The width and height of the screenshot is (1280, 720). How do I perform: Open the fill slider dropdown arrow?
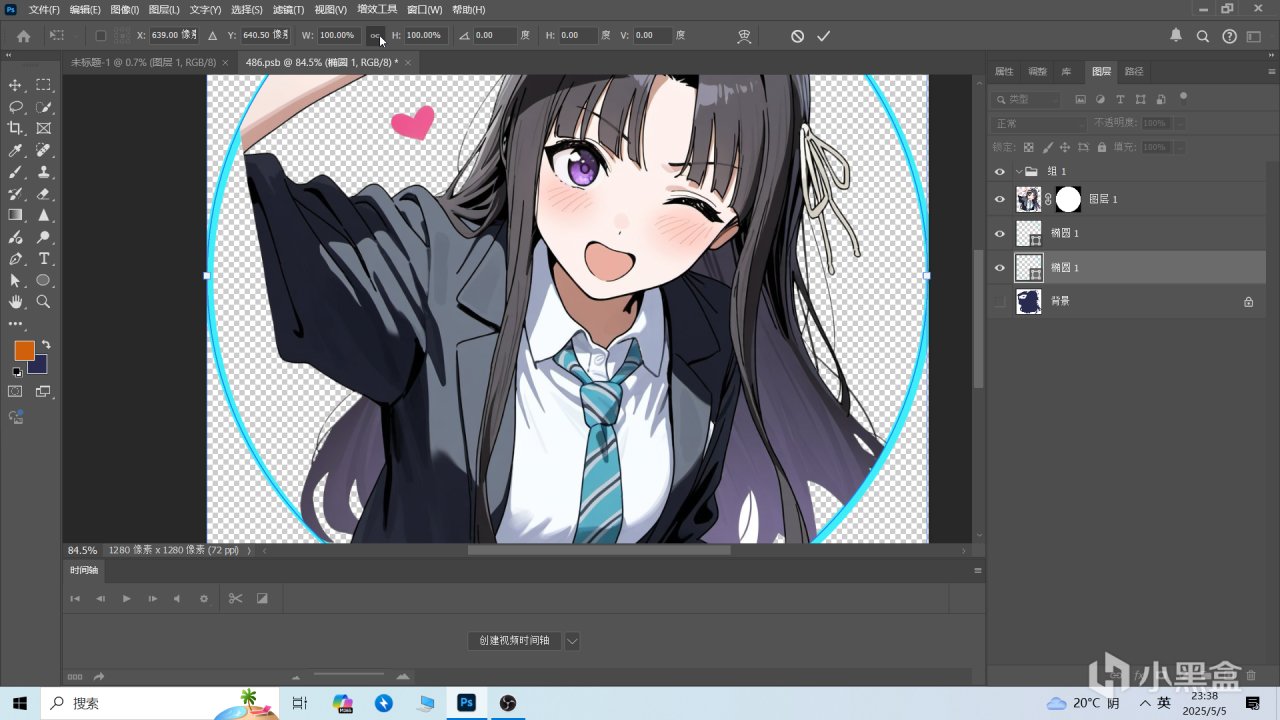(1180, 147)
